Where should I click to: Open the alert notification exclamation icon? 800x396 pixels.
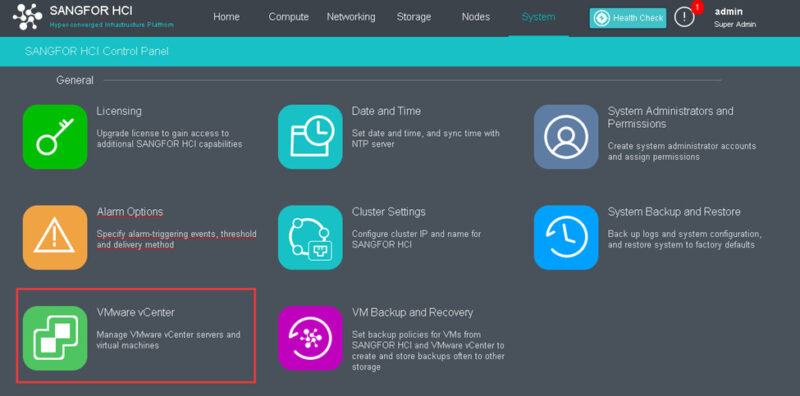[684, 17]
